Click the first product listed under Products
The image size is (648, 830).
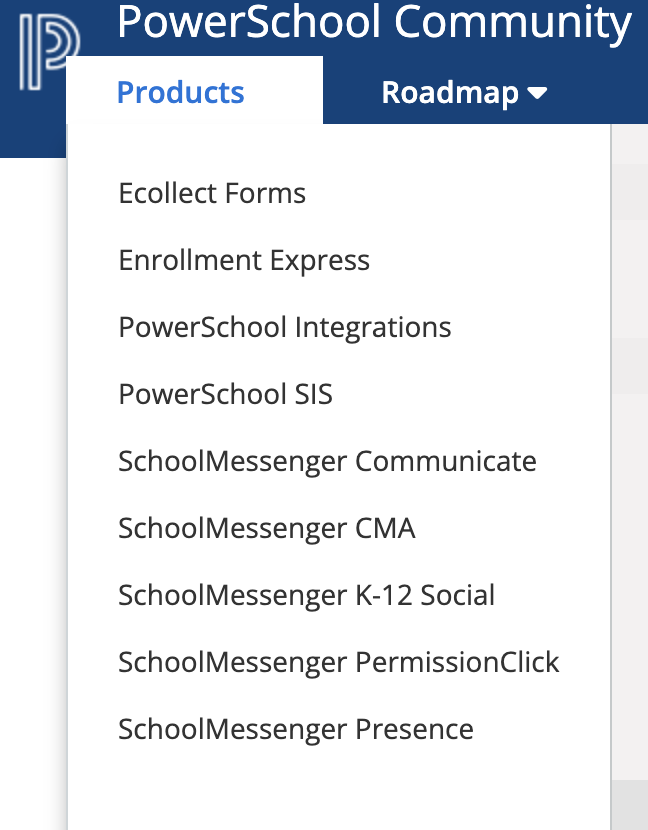click(x=212, y=193)
